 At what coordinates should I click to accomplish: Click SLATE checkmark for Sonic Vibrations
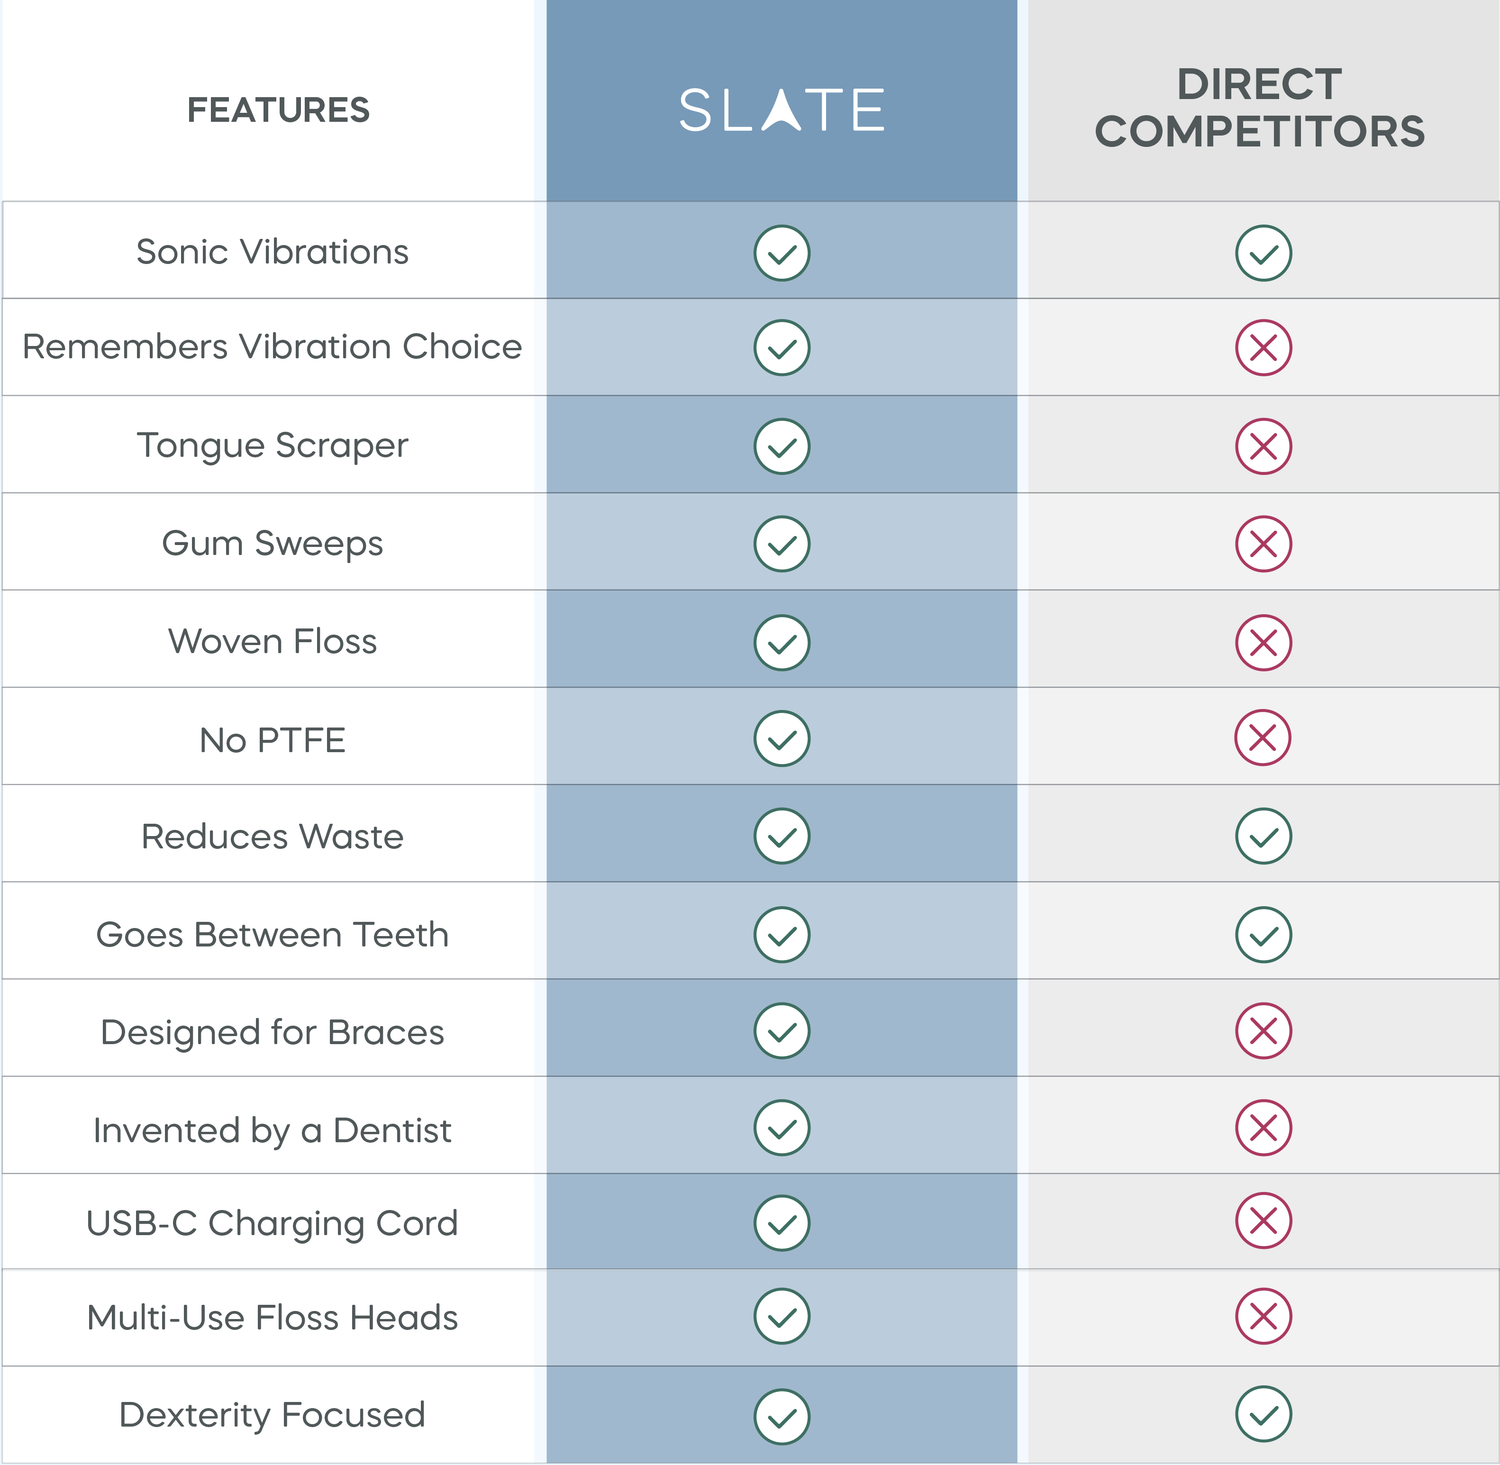tap(781, 253)
